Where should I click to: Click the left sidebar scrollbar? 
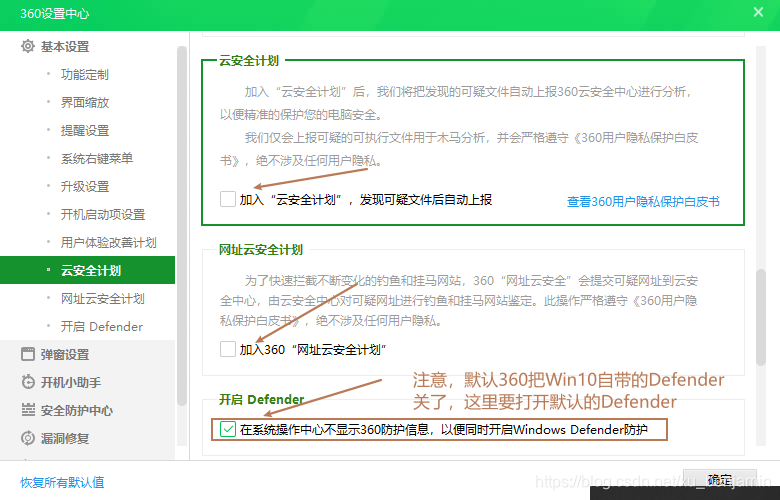(182, 226)
